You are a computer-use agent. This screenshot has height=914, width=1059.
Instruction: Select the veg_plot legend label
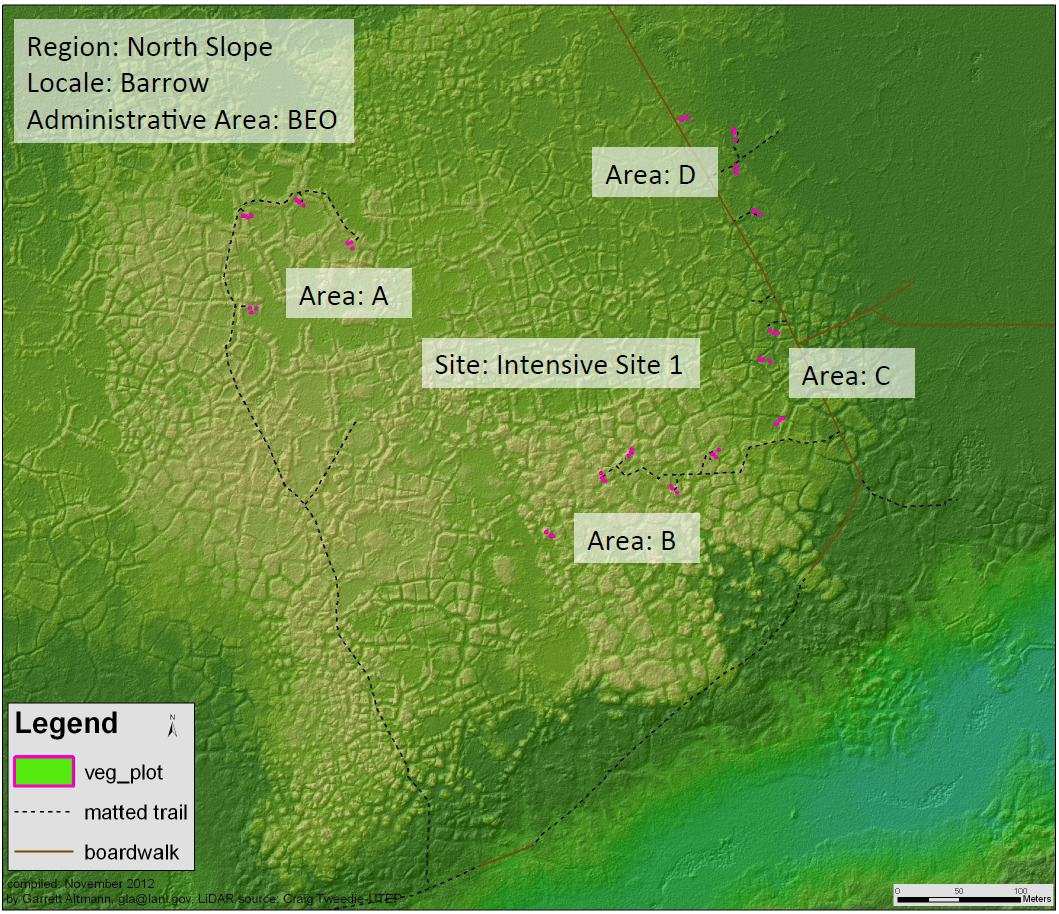tap(124, 773)
